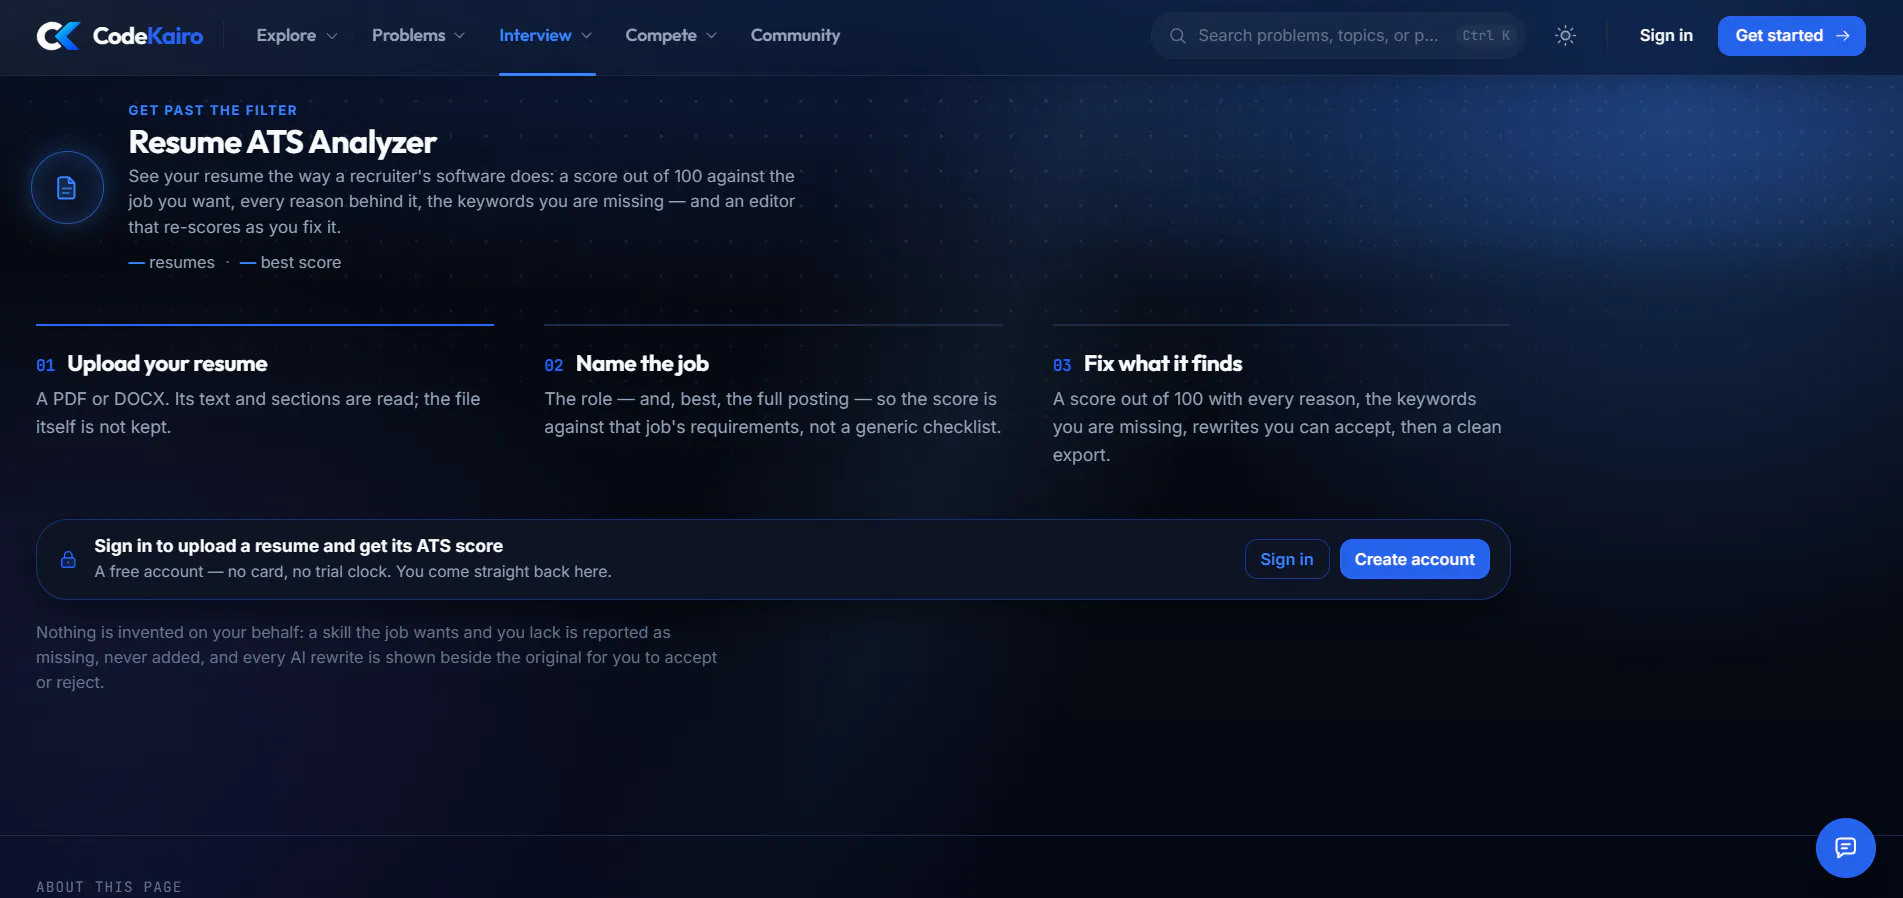Click Sign in in the top bar
This screenshot has height=898, width=1903.
point(1666,36)
